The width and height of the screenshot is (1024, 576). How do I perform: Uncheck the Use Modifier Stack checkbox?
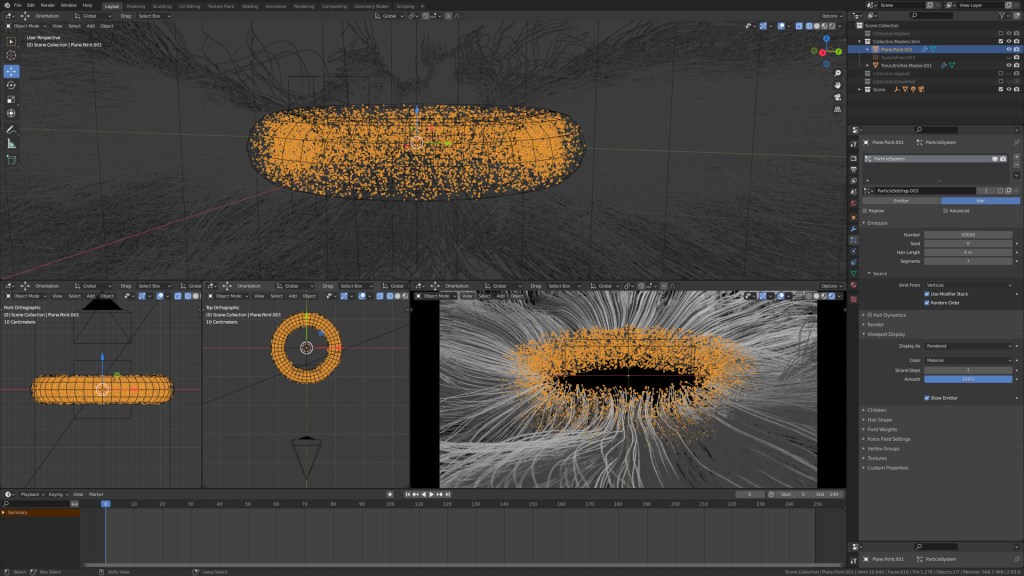tap(927, 294)
